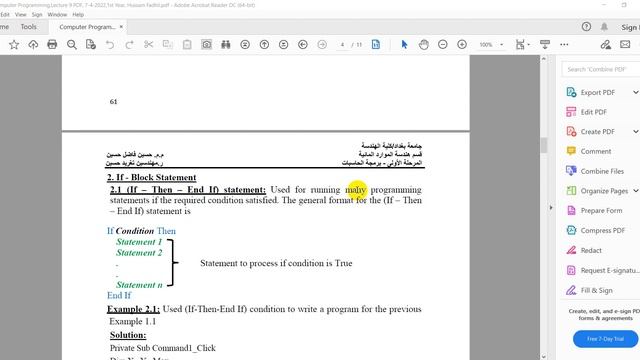This screenshot has width=640, height=360.
Task: Click the scissors cut icon
Action: coord(149,44)
